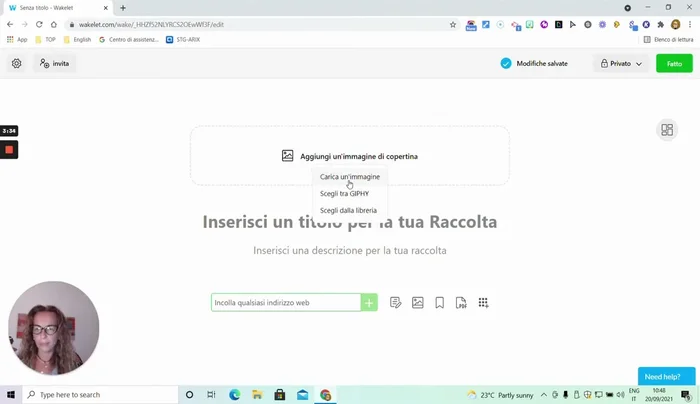Open Chrome three-dot menu
Viewport: 700px width, 404px height.
690,25
